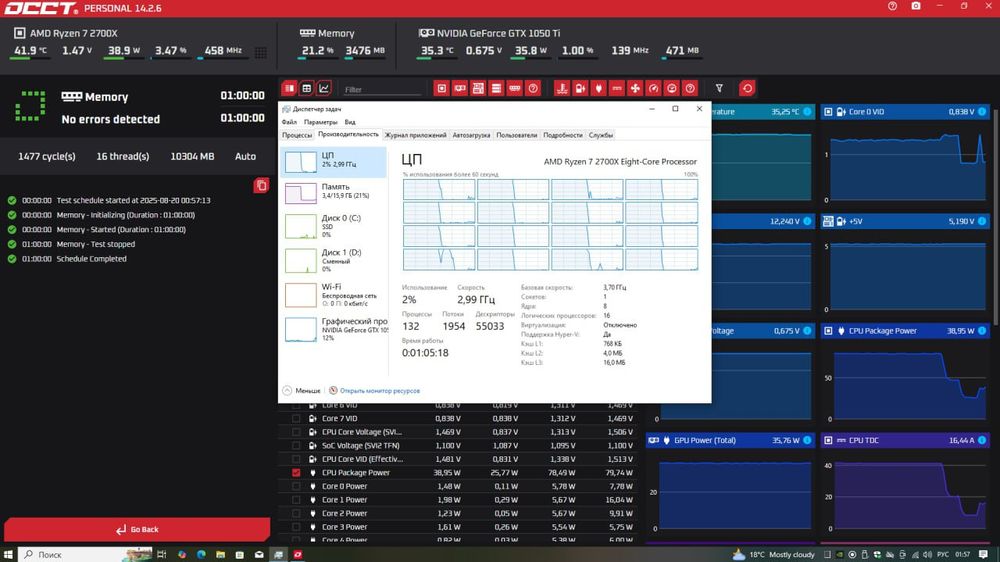This screenshot has height=562, width=1000.
Task: Click the fan sensor filter icon
Action: click(635, 89)
